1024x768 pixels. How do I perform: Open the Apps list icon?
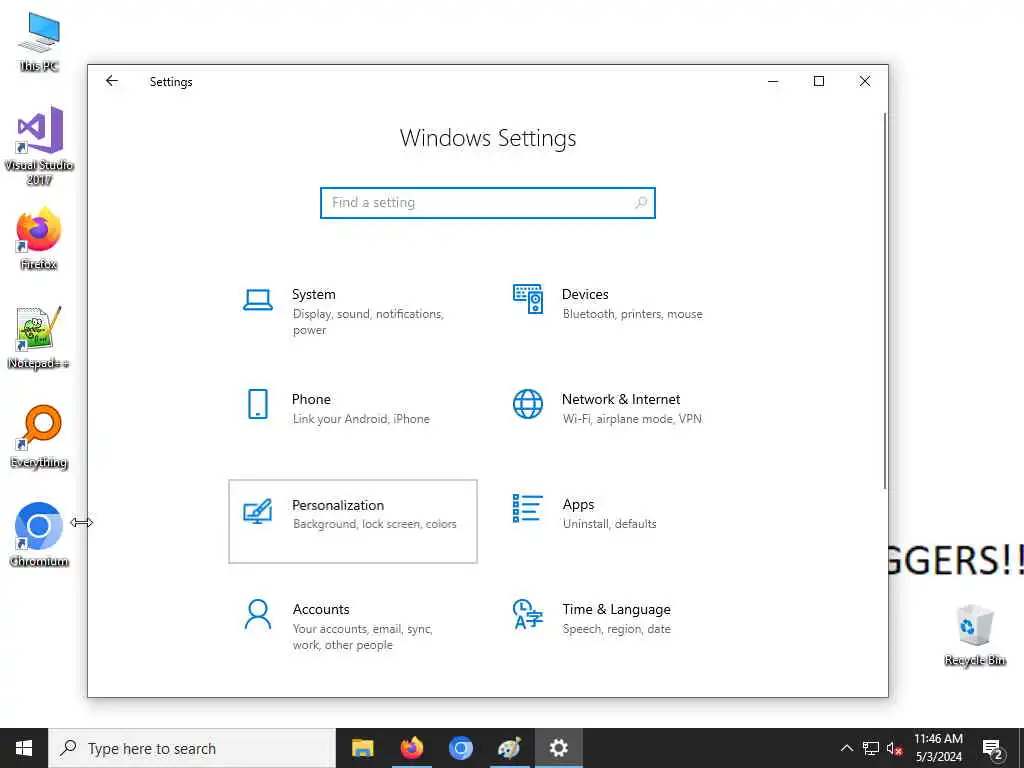click(528, 508)
